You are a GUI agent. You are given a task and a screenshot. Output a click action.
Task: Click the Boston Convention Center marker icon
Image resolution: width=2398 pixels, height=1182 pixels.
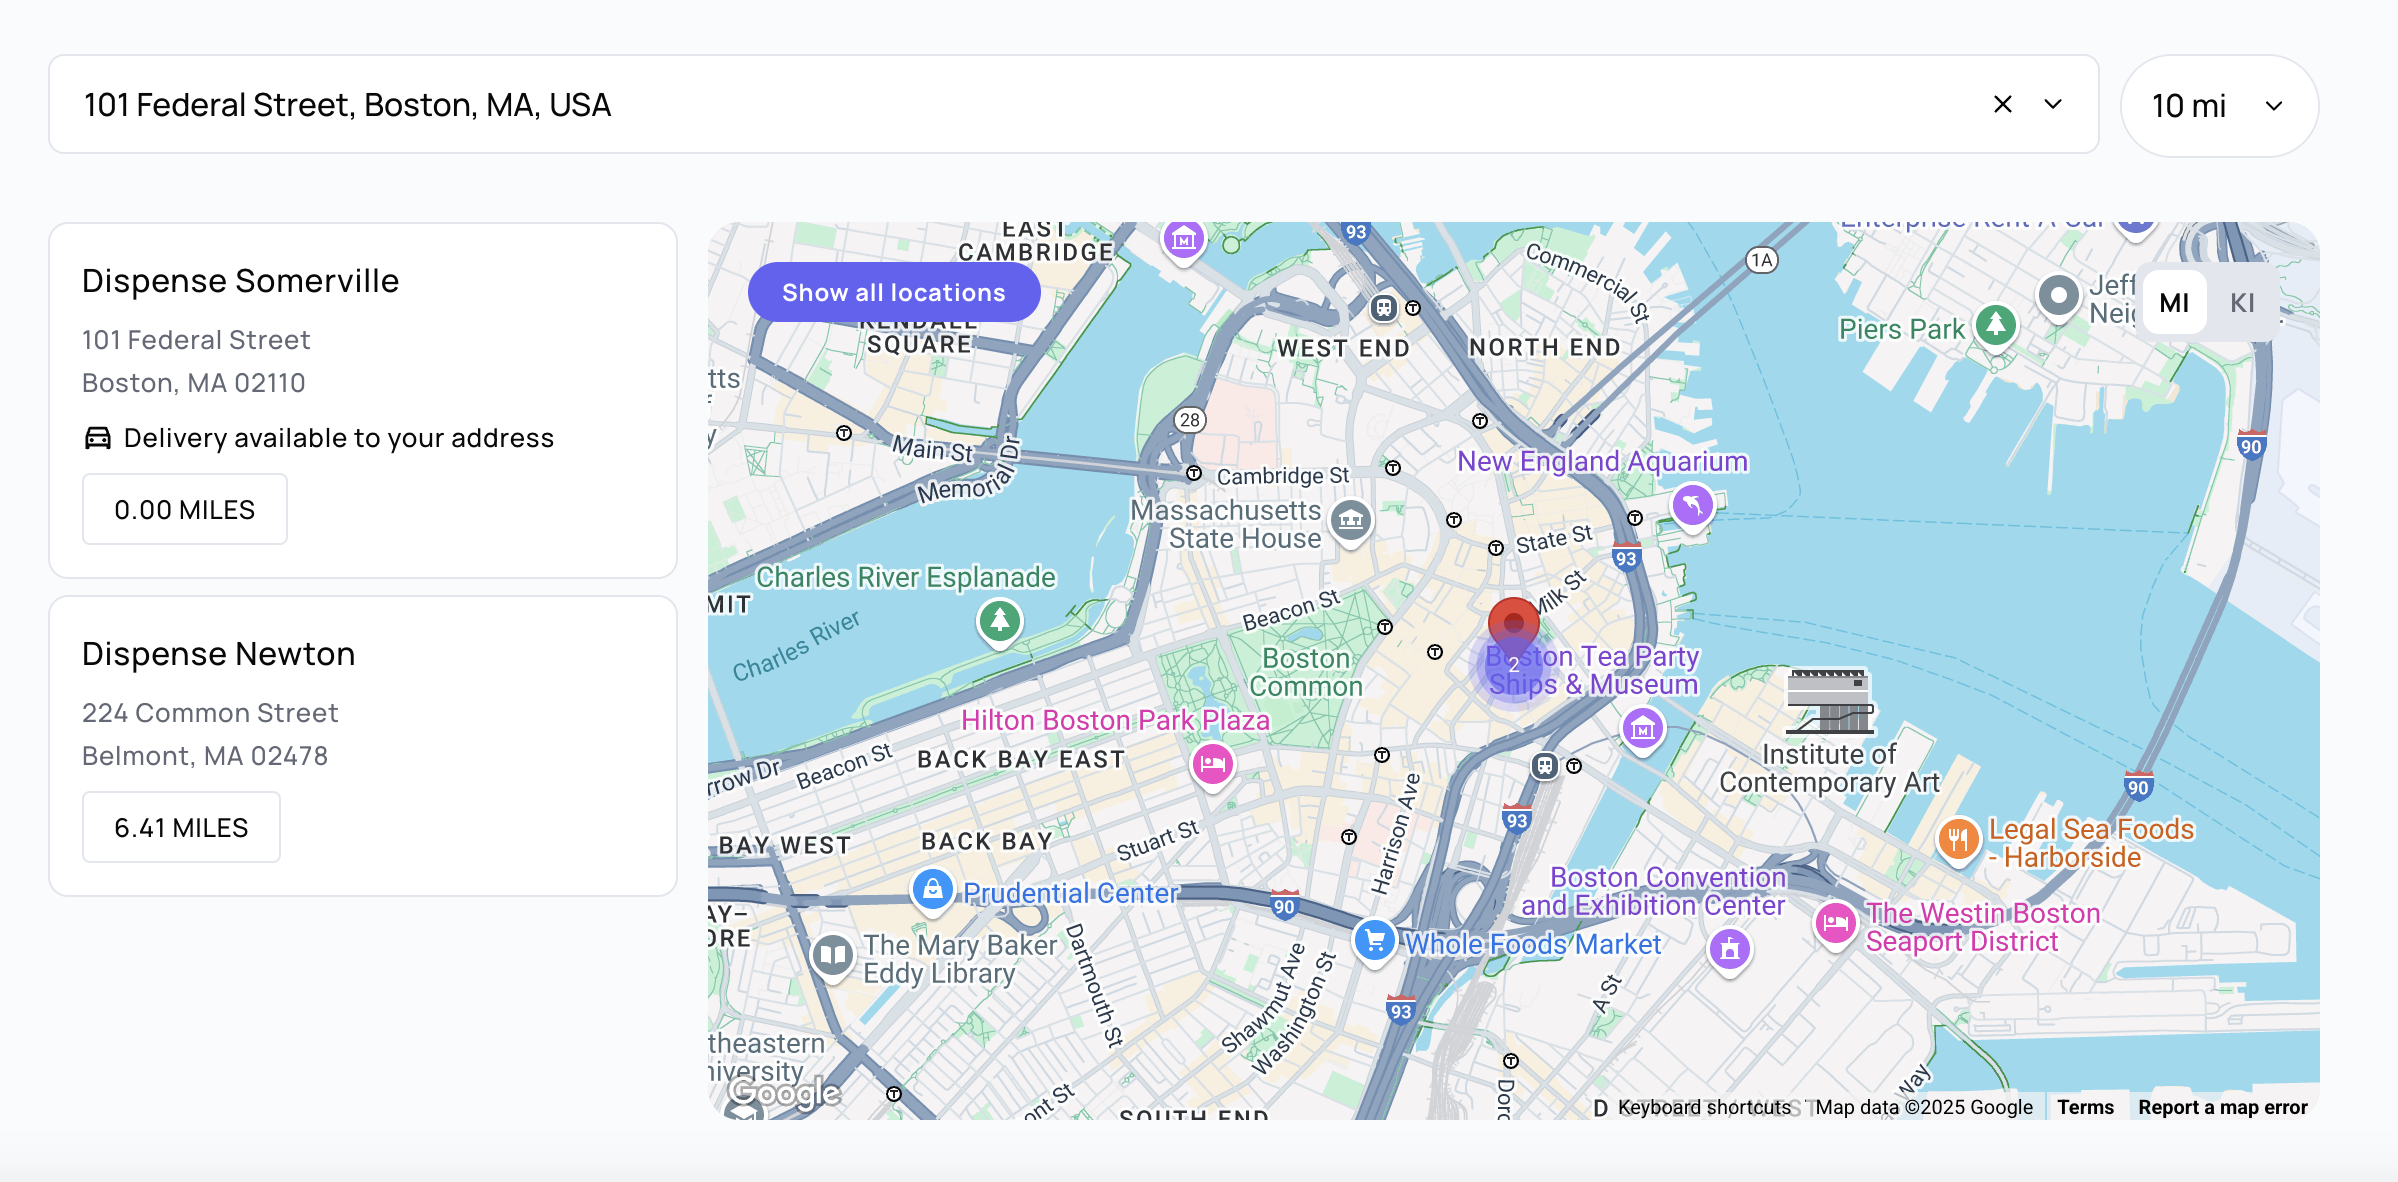click(1730, 949)
